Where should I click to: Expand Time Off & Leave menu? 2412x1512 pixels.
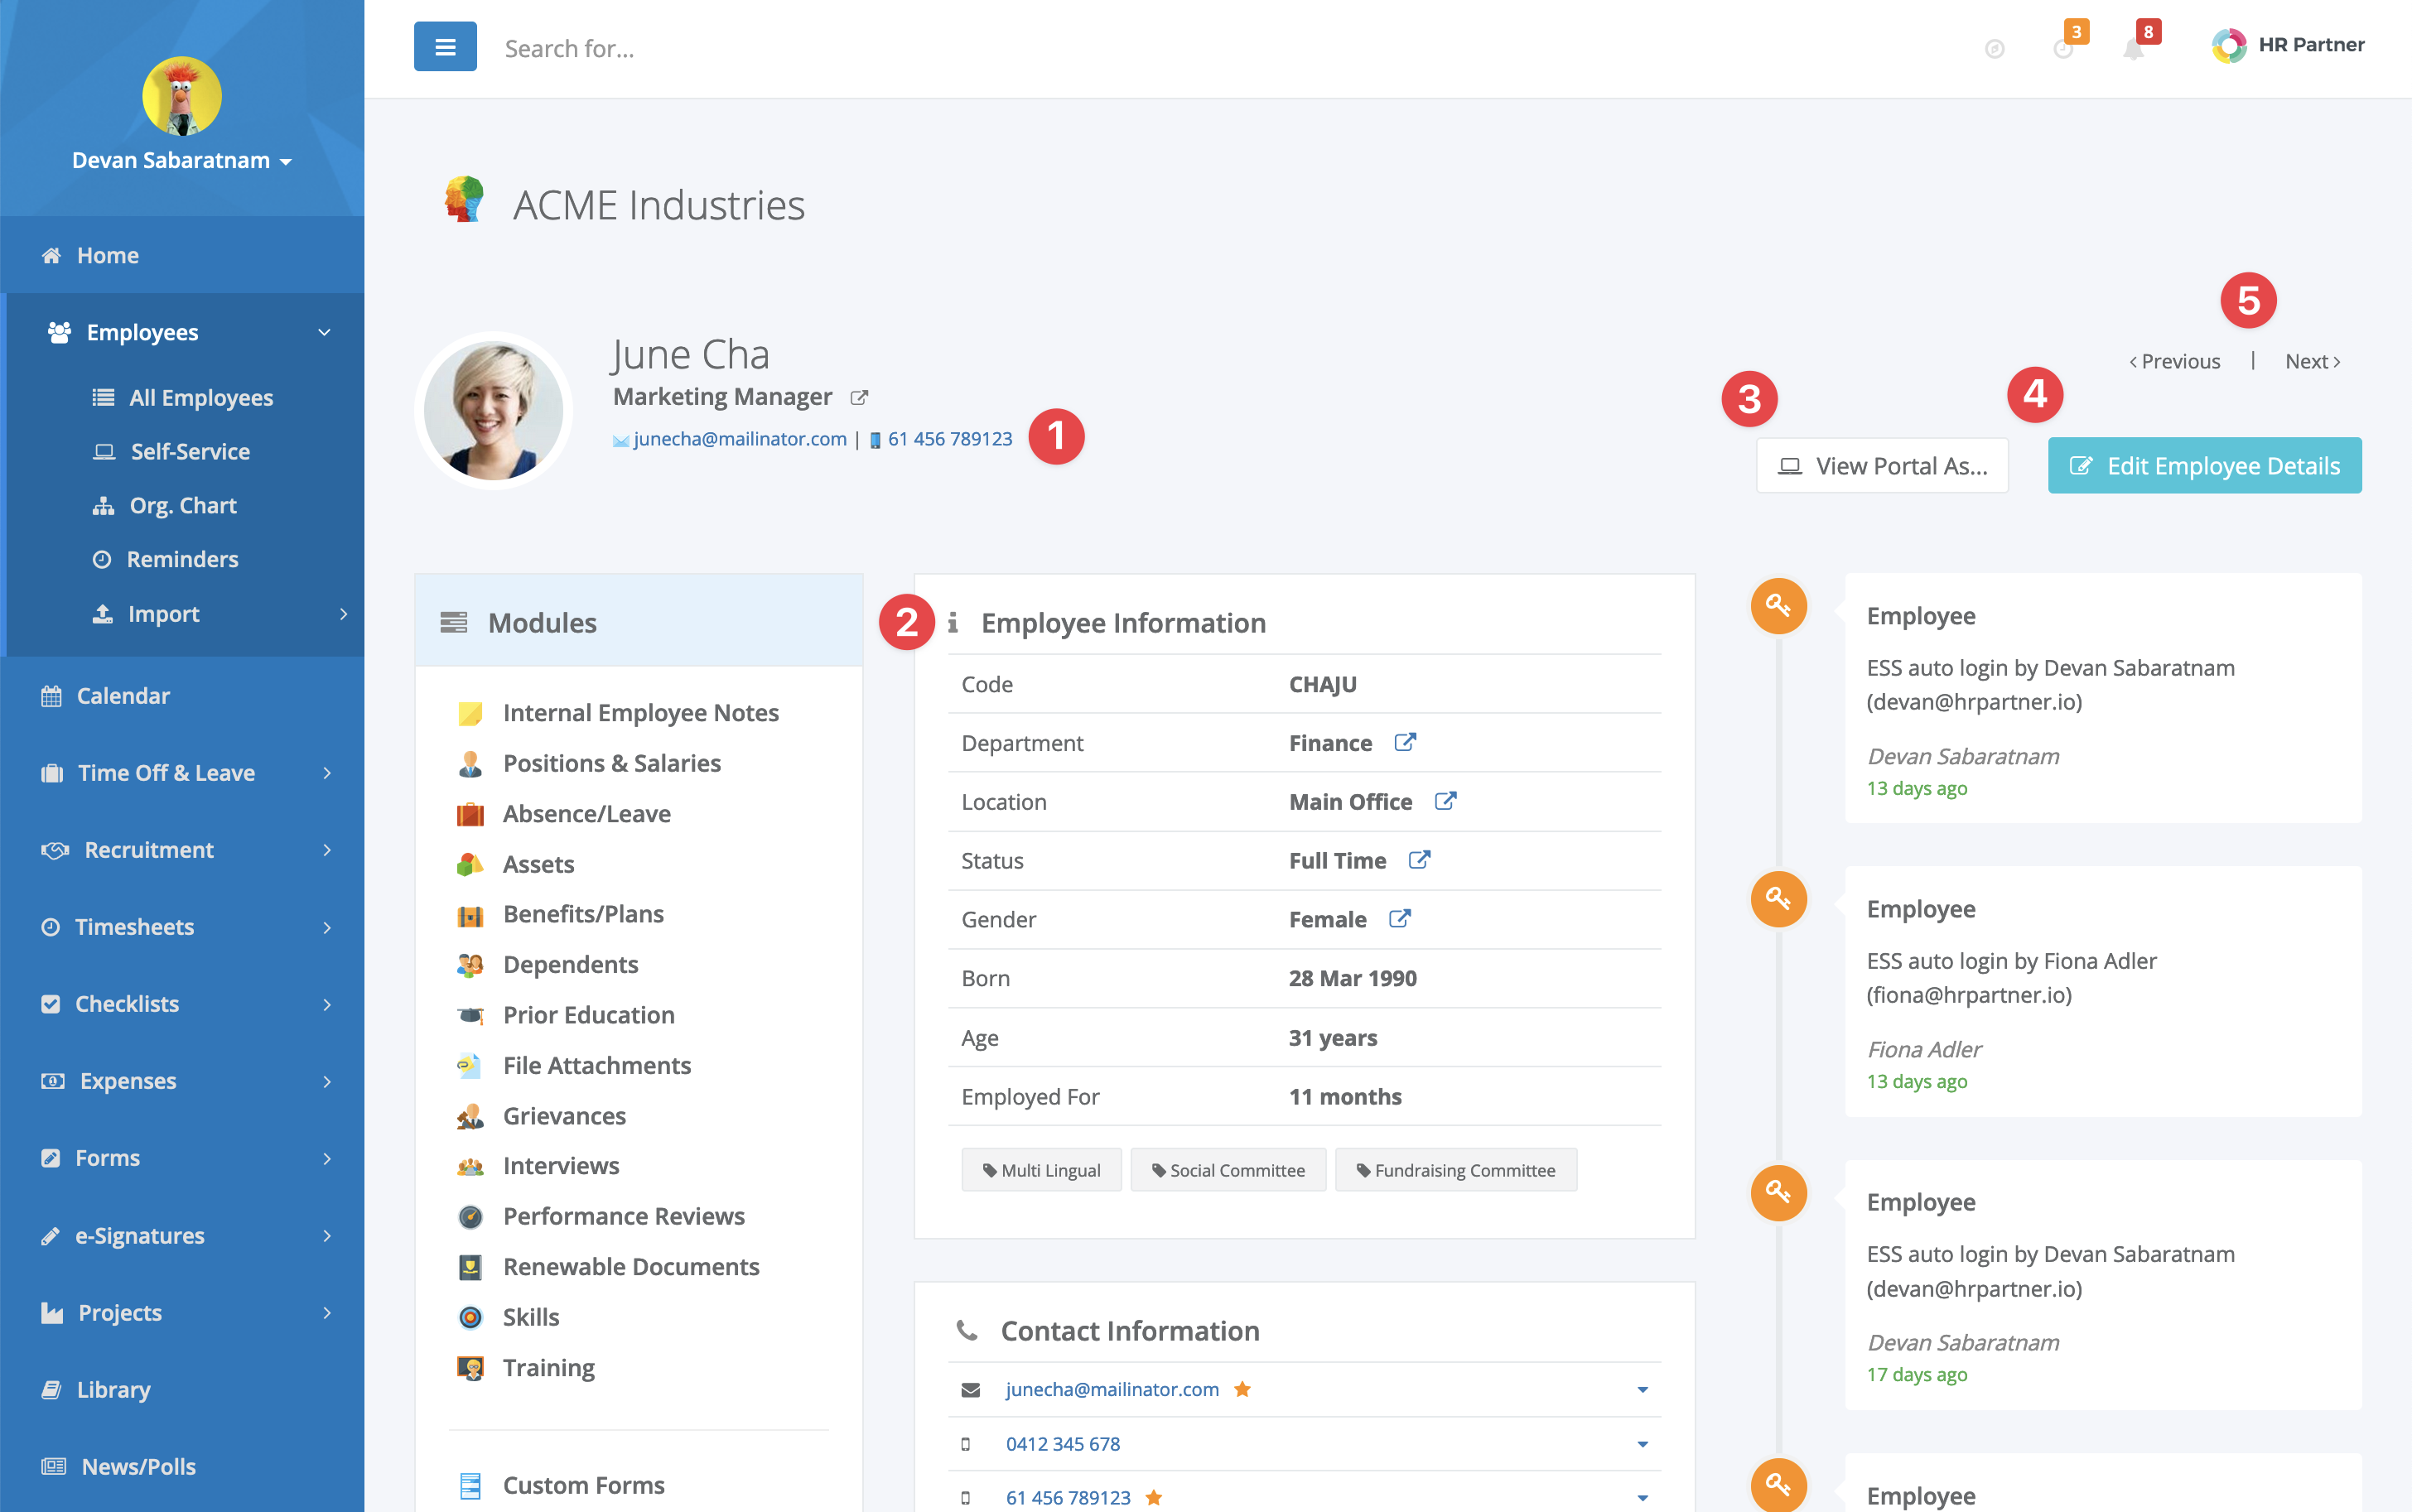[327, 773]
